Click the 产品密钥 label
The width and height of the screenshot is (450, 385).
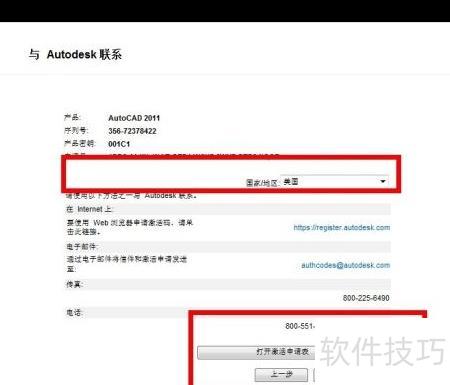tap(80, 143)
